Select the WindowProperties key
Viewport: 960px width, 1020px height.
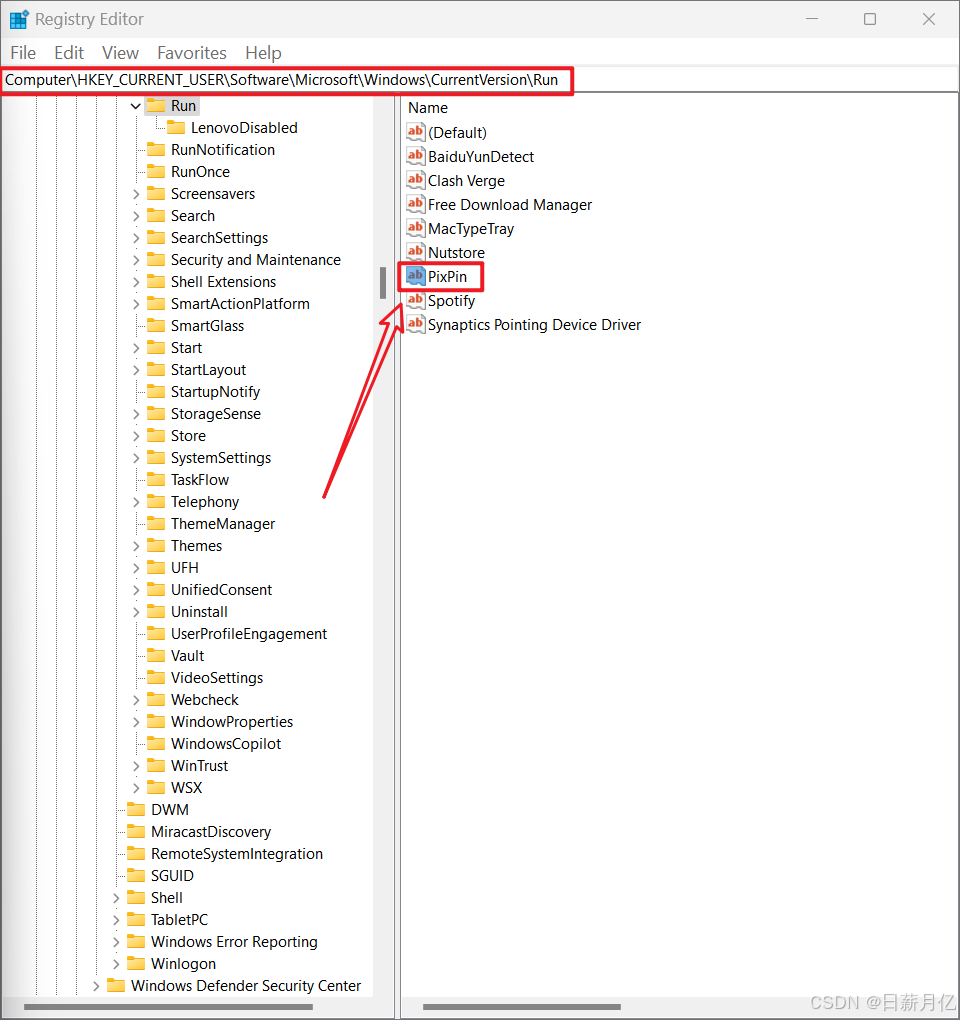[232, 721]
